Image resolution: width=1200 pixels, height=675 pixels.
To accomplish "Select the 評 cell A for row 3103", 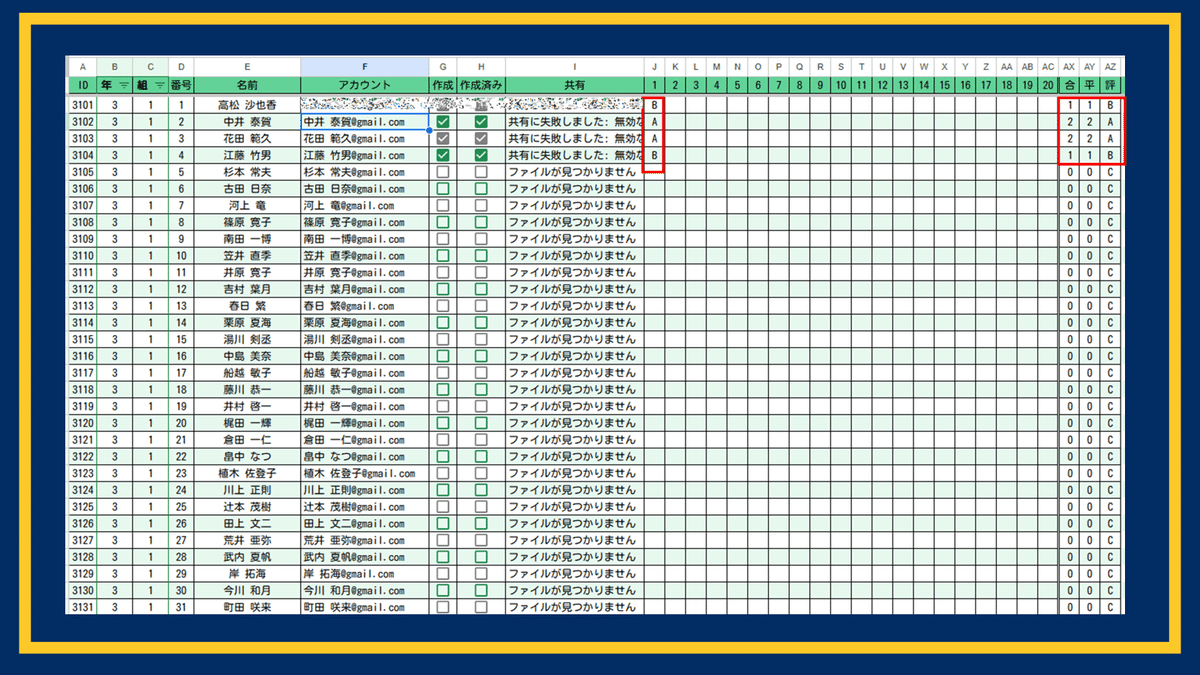I will point(1111,138).
